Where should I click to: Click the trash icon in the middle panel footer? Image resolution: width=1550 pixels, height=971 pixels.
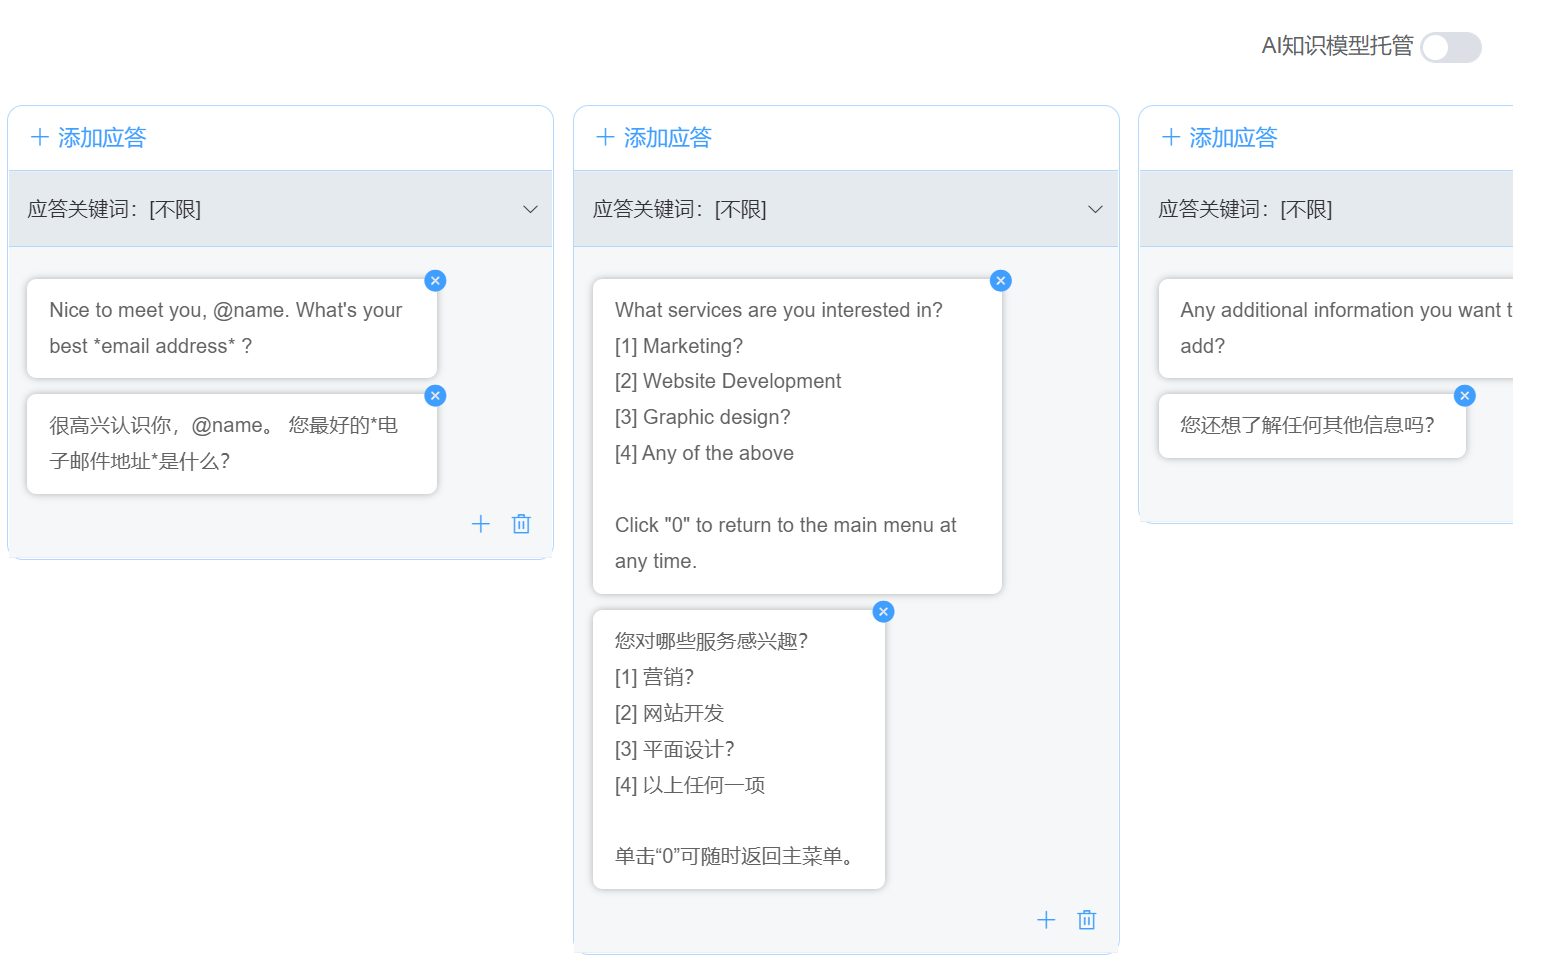[x=1087, y=920]
